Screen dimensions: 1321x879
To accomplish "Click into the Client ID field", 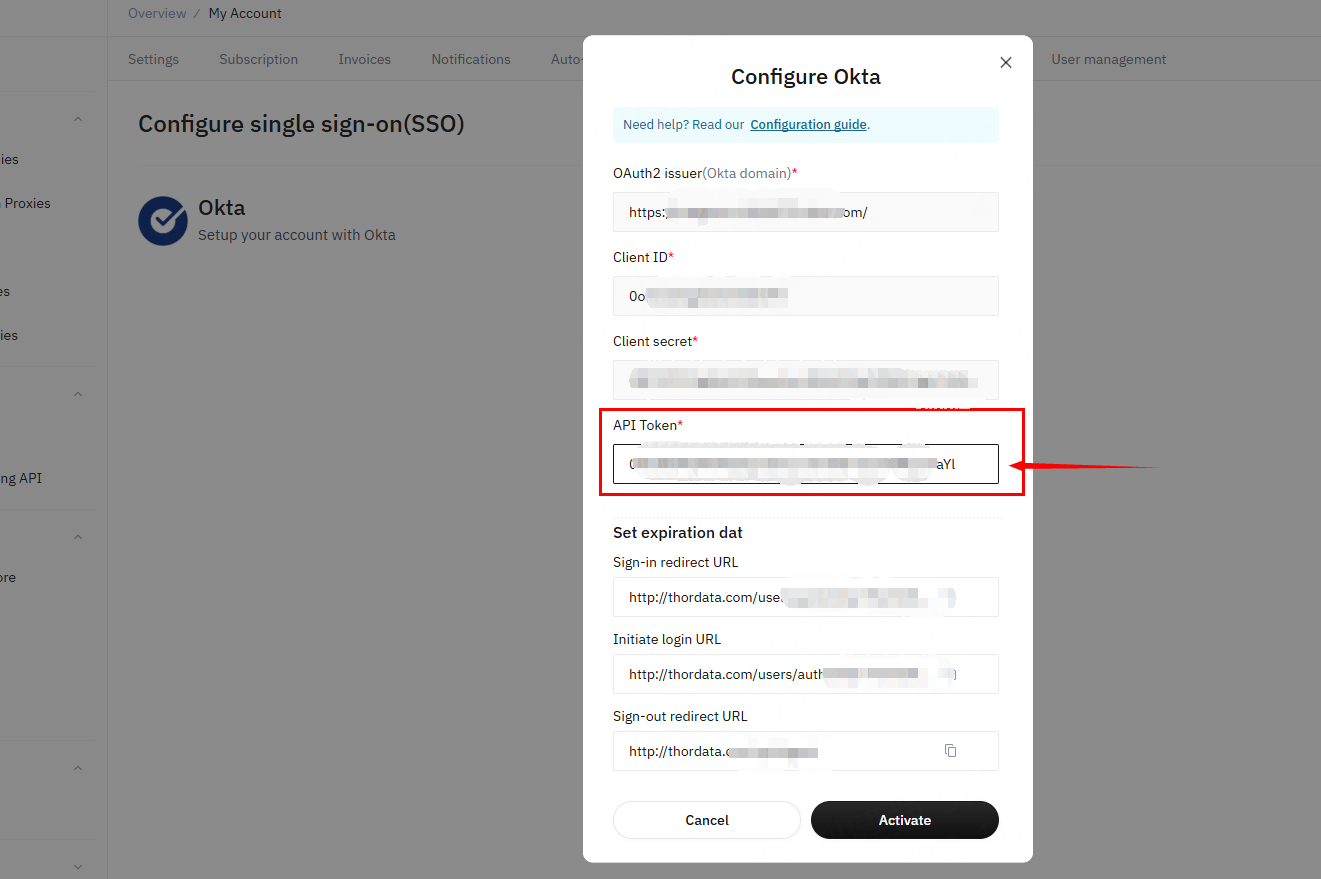I will click(805, 296).
